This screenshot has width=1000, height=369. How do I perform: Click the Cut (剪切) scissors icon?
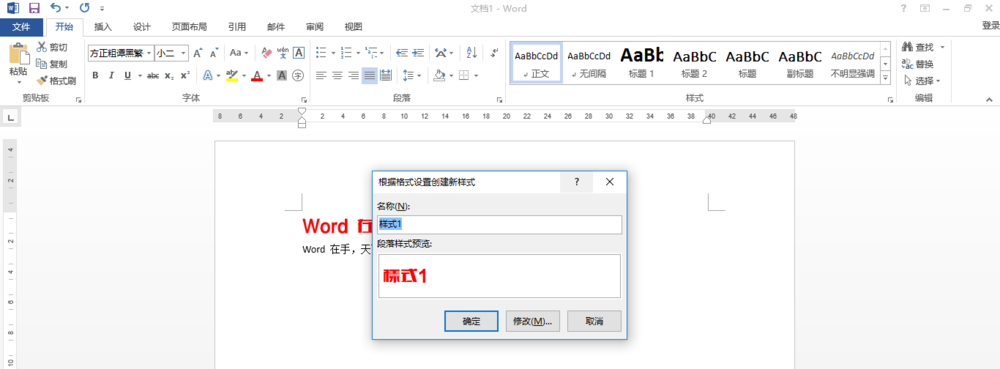point(42,47)
